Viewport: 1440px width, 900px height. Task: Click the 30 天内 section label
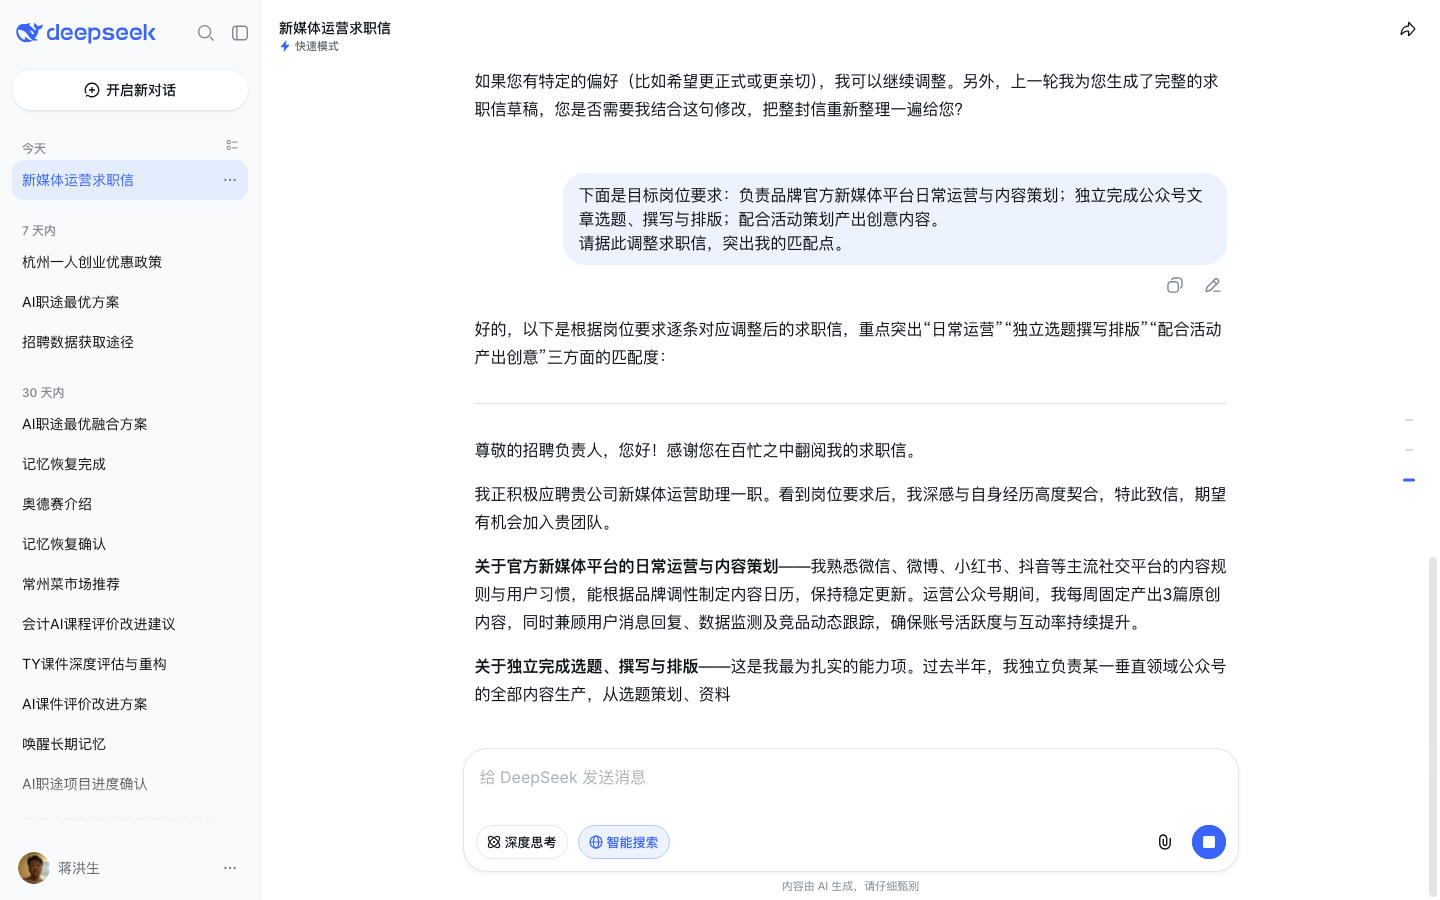[43, 393]
